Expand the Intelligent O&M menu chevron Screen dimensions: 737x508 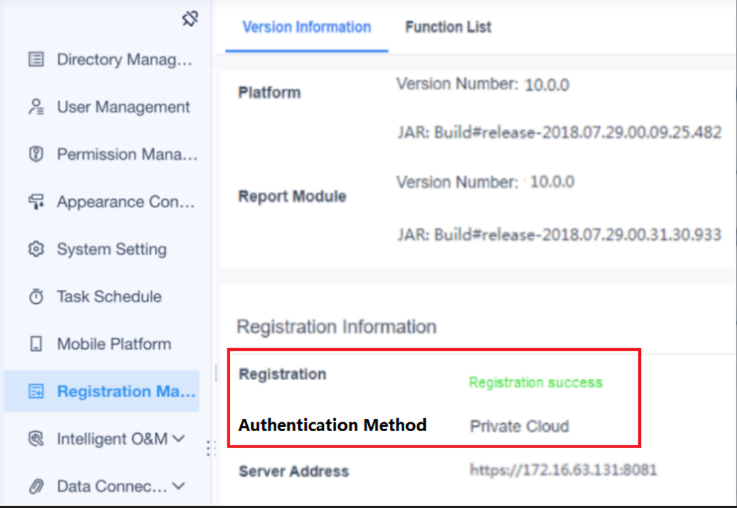click(179, 438)
